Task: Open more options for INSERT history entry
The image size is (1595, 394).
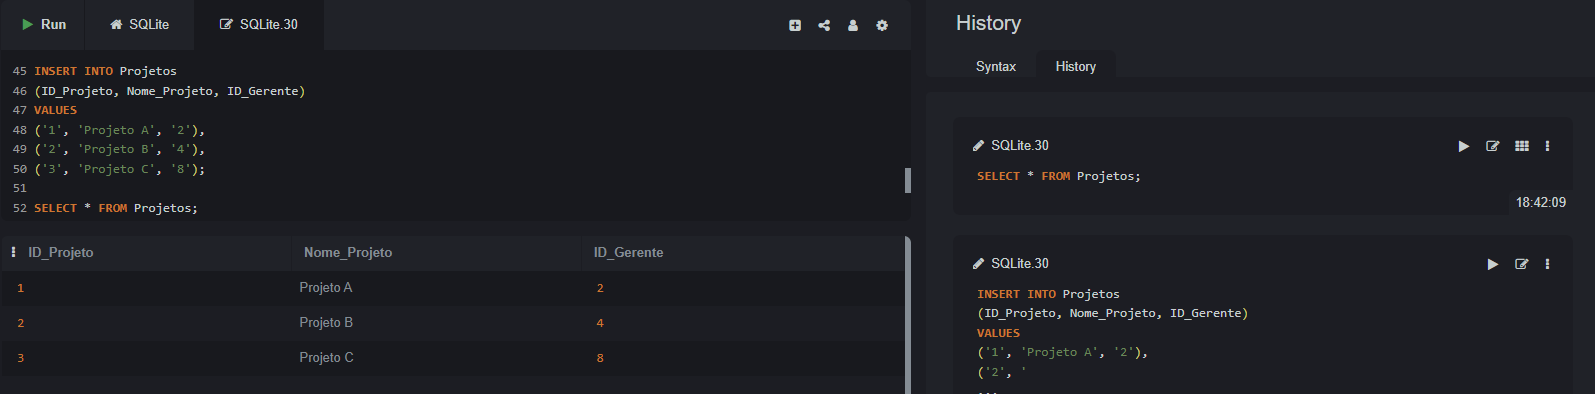Action: click(x=1547, y=264)
